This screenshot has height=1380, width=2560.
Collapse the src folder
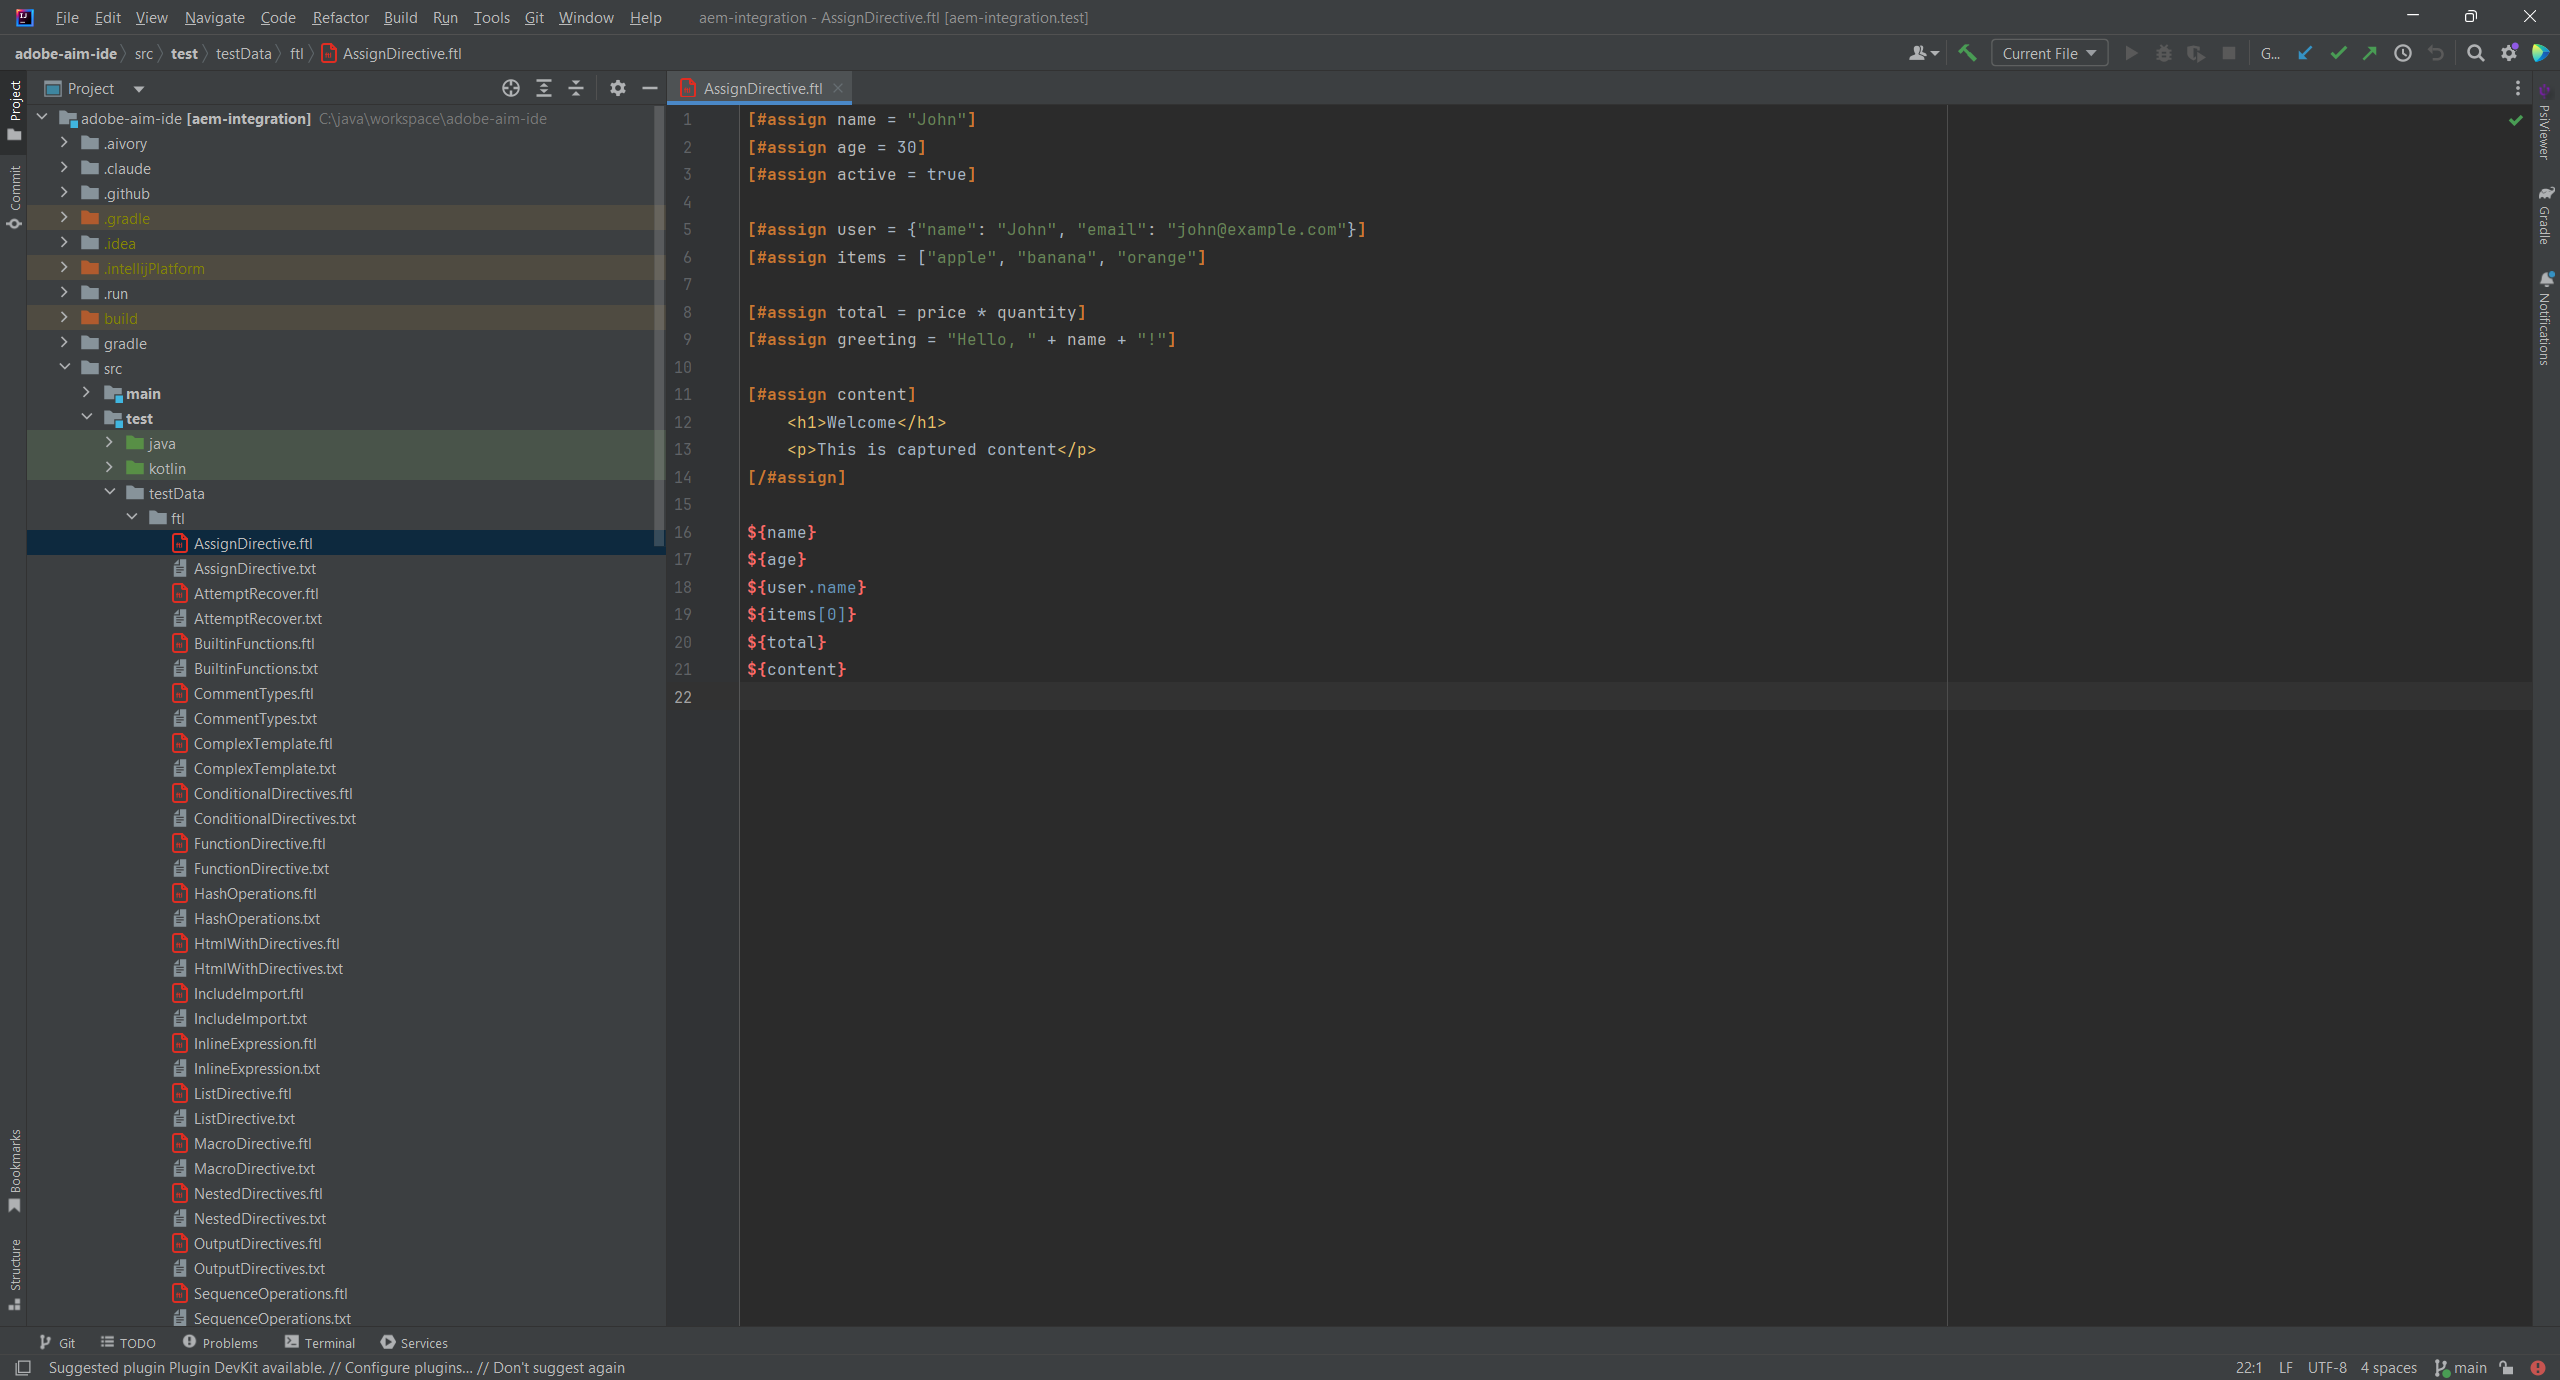64,368
